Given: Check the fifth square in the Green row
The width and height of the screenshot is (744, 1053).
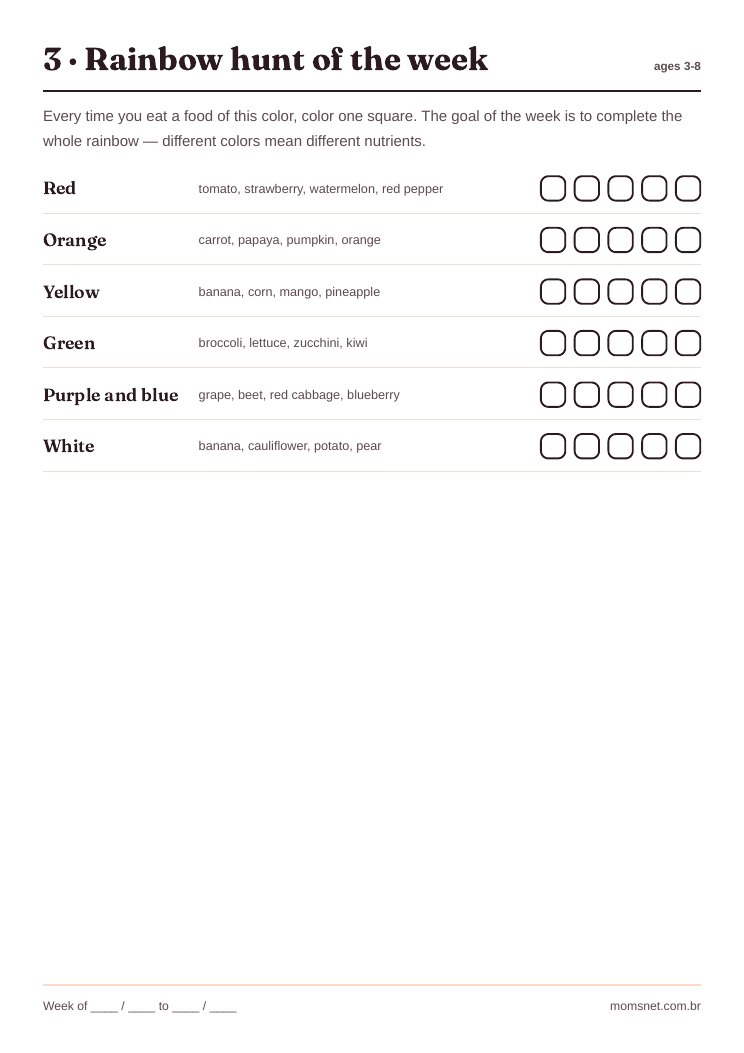Looking at the screenshot, I should 688,343.
